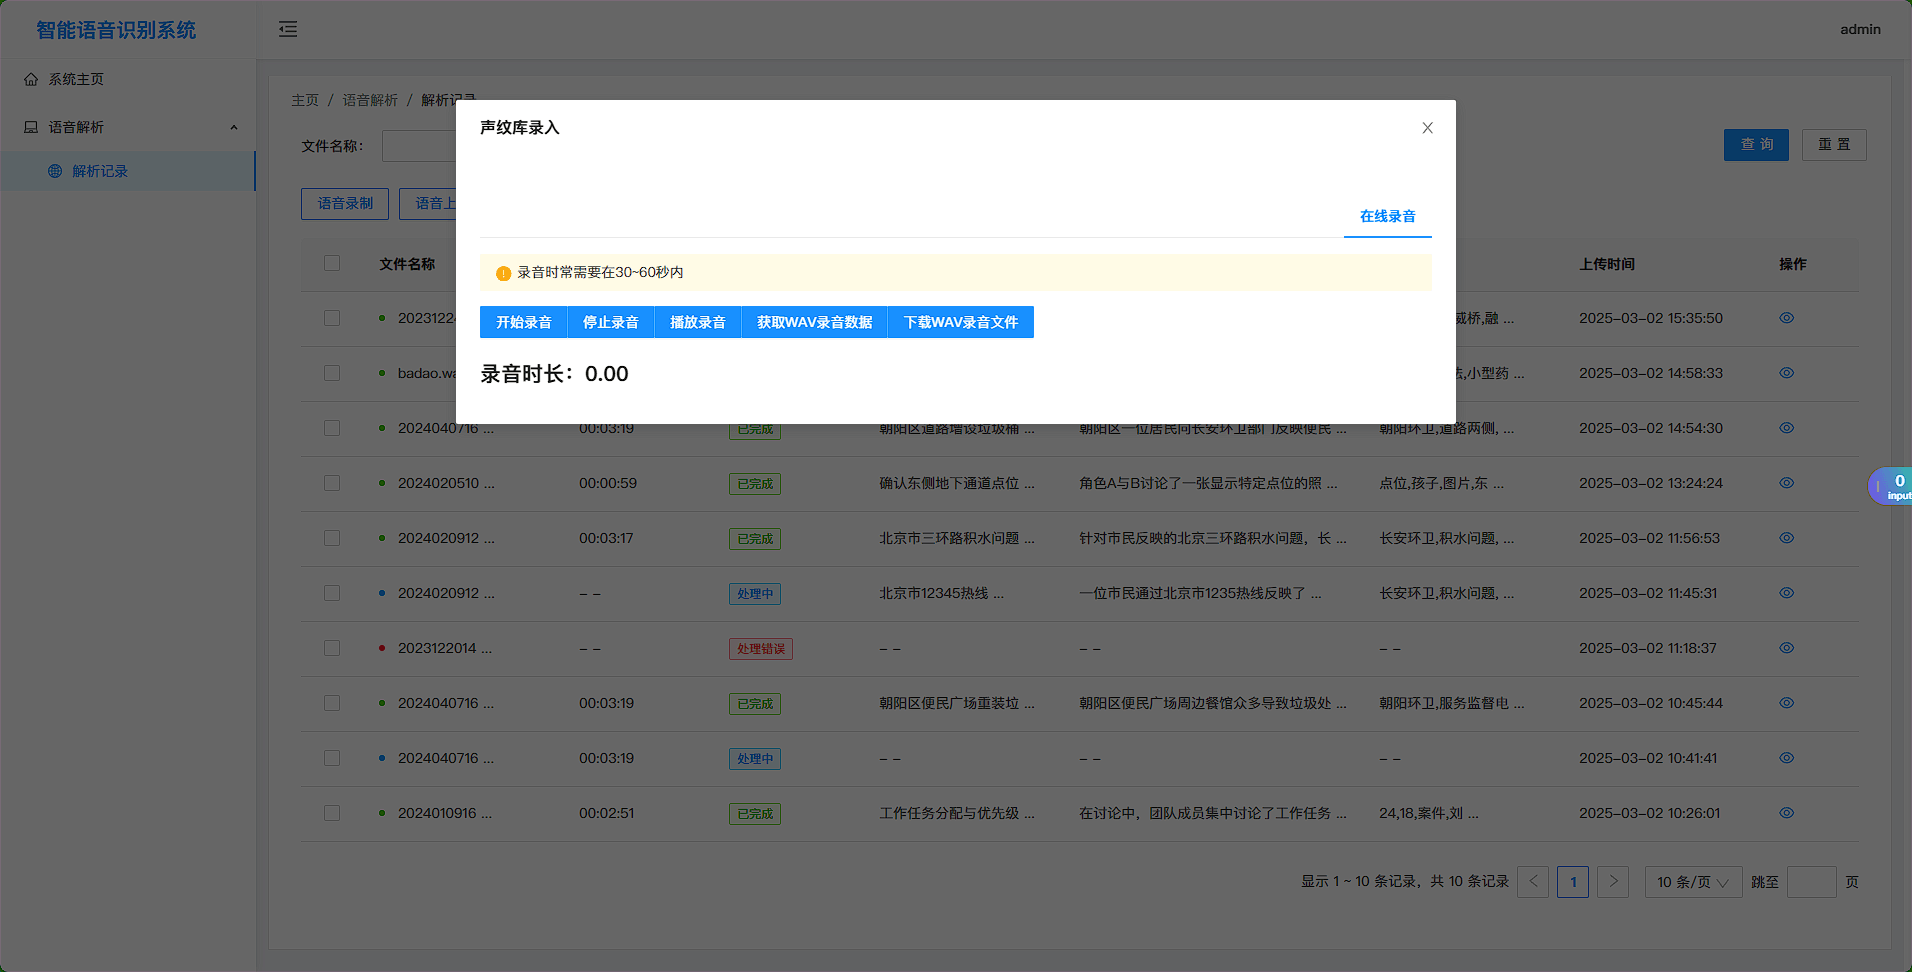Viewport: 1912px width, 972px height.
Task: Click the 智能语音识别系统 logo title
Action: tap(116, 30)
